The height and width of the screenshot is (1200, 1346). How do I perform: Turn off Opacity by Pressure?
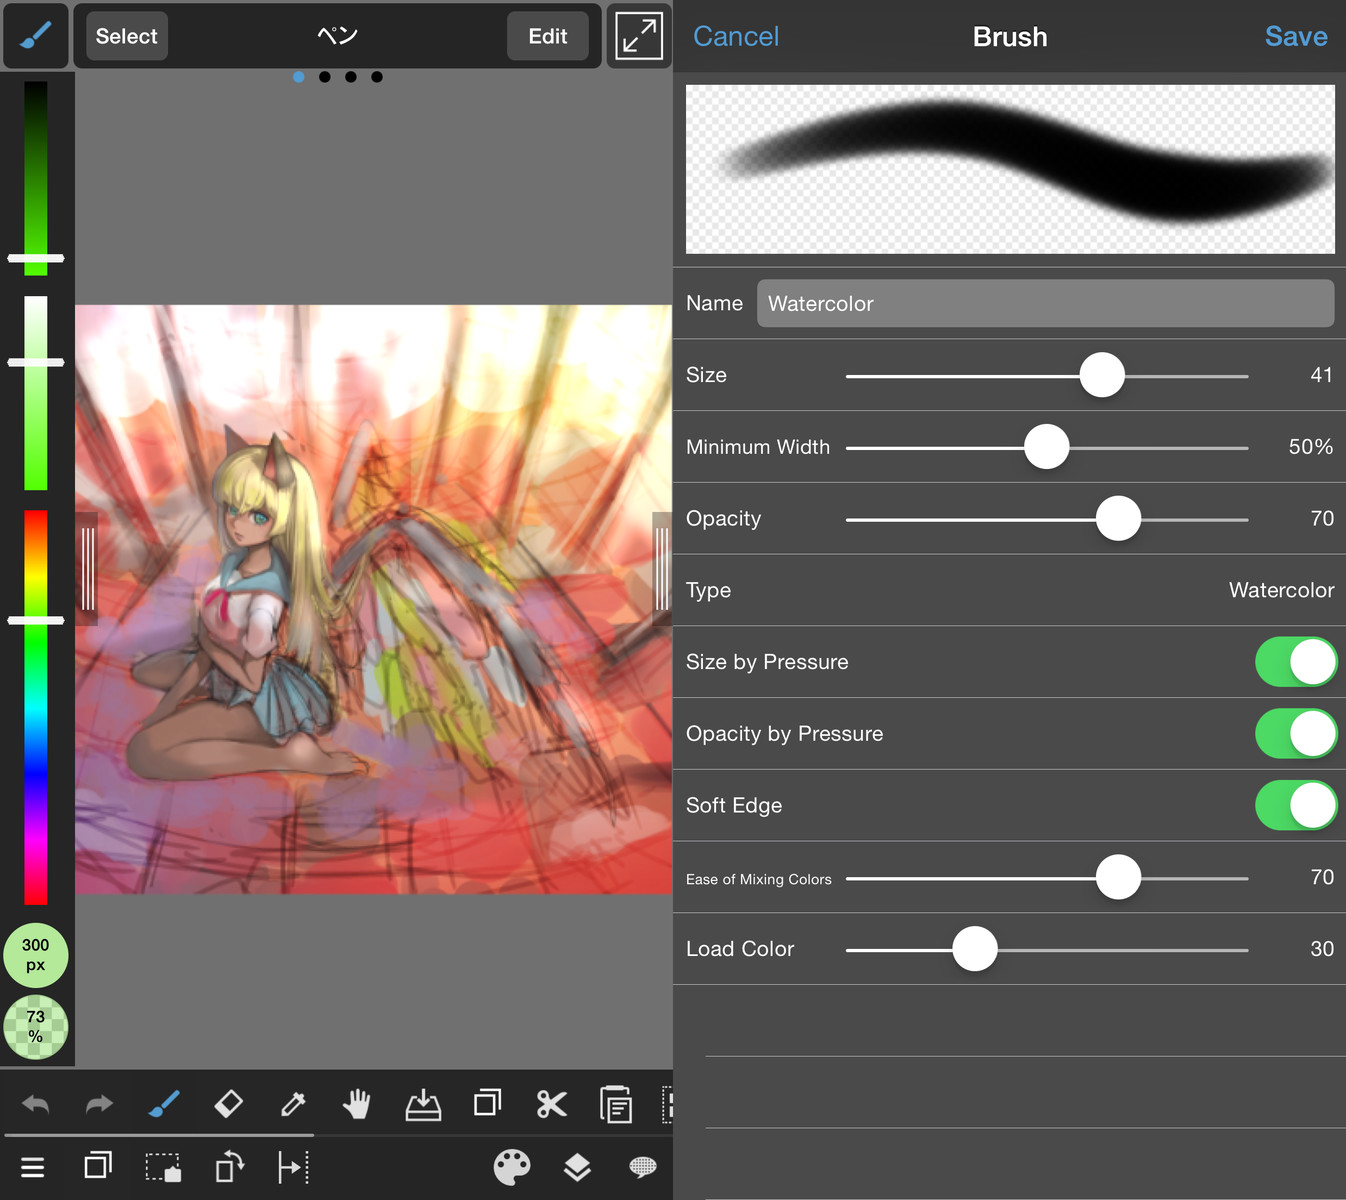[1295, 734]
